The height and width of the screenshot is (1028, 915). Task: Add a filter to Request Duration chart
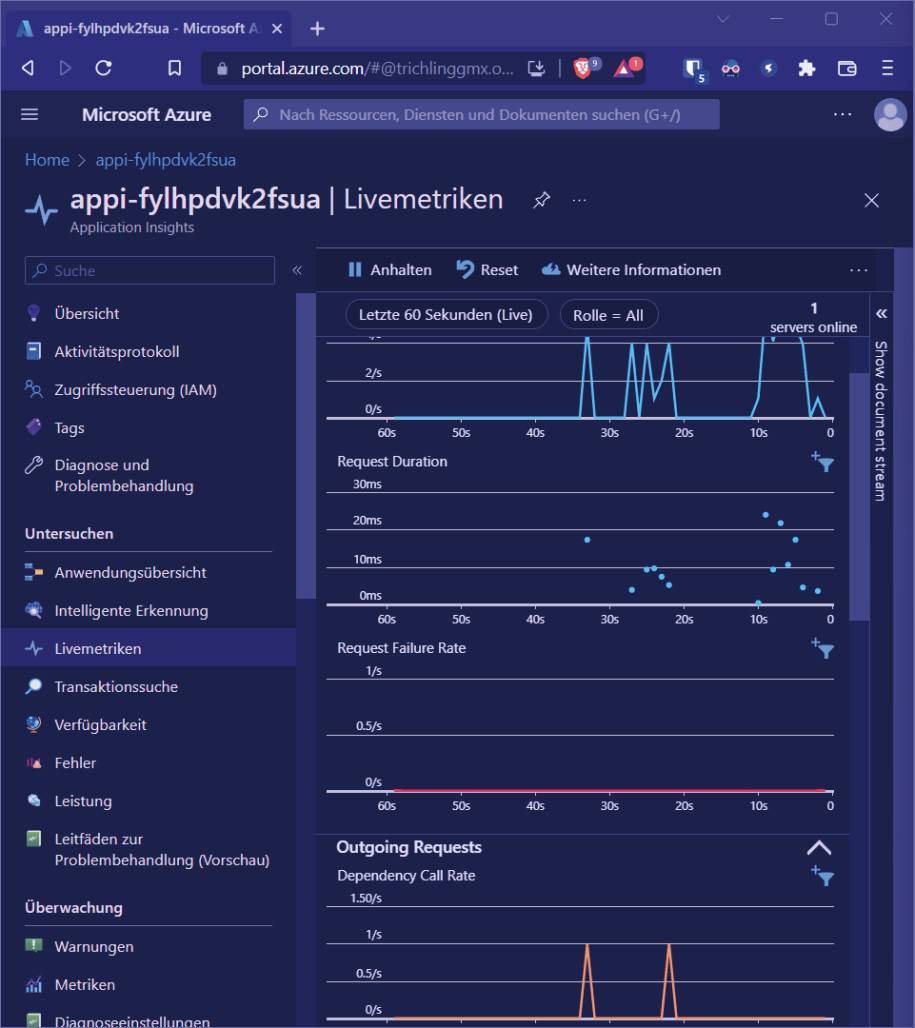(x=823, y=462)
